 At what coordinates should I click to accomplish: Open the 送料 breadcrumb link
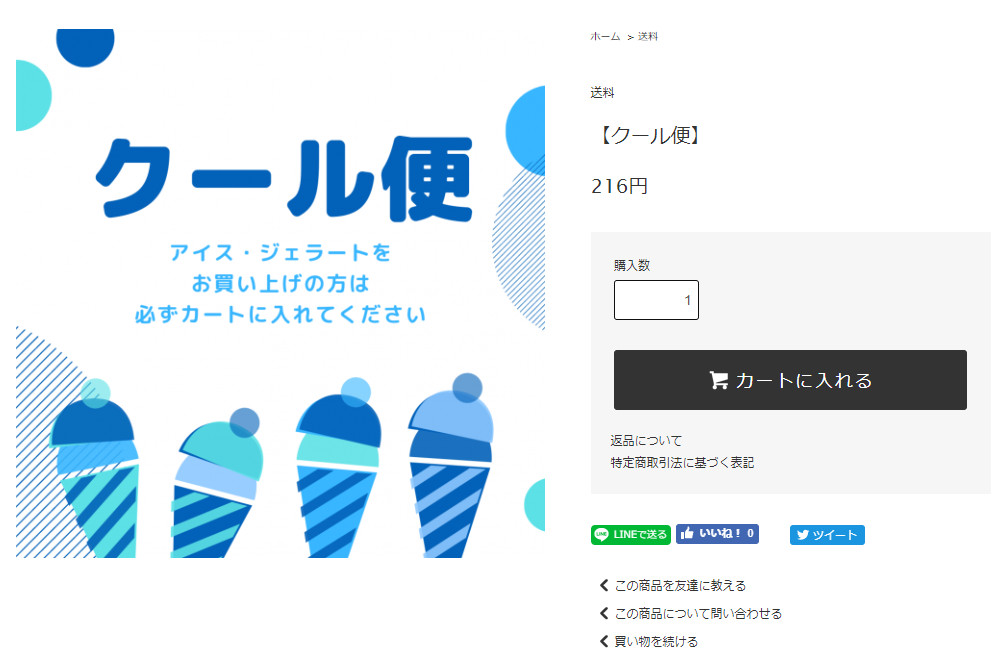pos(647,37)
